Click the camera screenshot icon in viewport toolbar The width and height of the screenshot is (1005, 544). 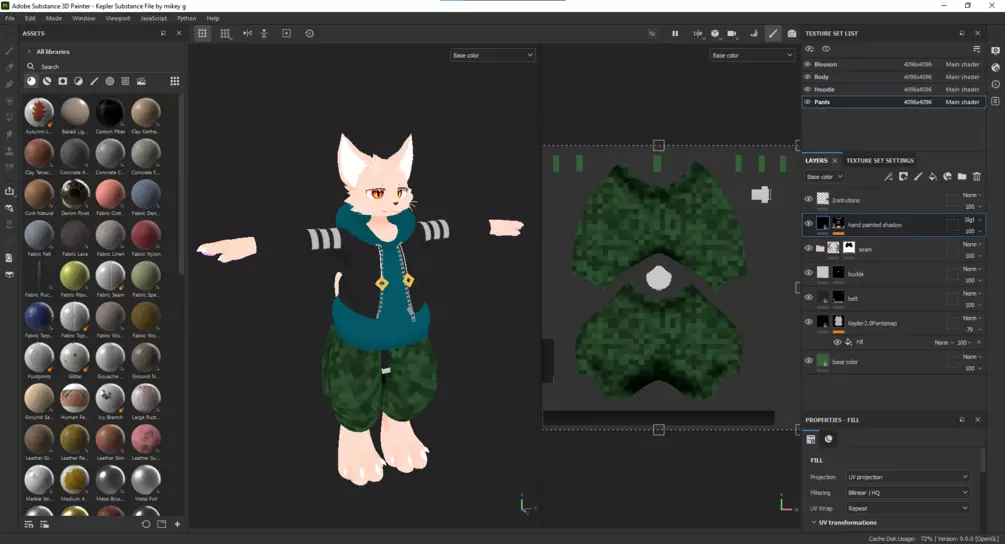click(792, 34)
